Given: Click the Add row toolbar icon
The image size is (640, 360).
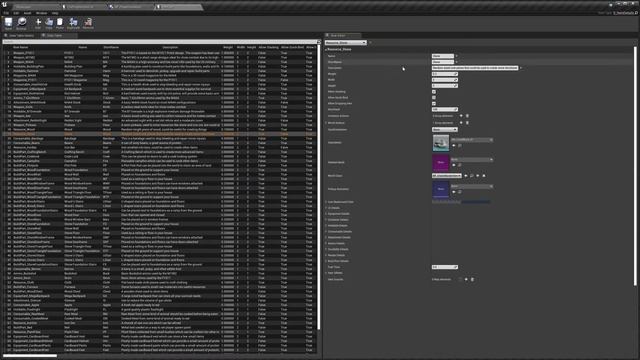Looking at the screenshot, I should (38, 23).
